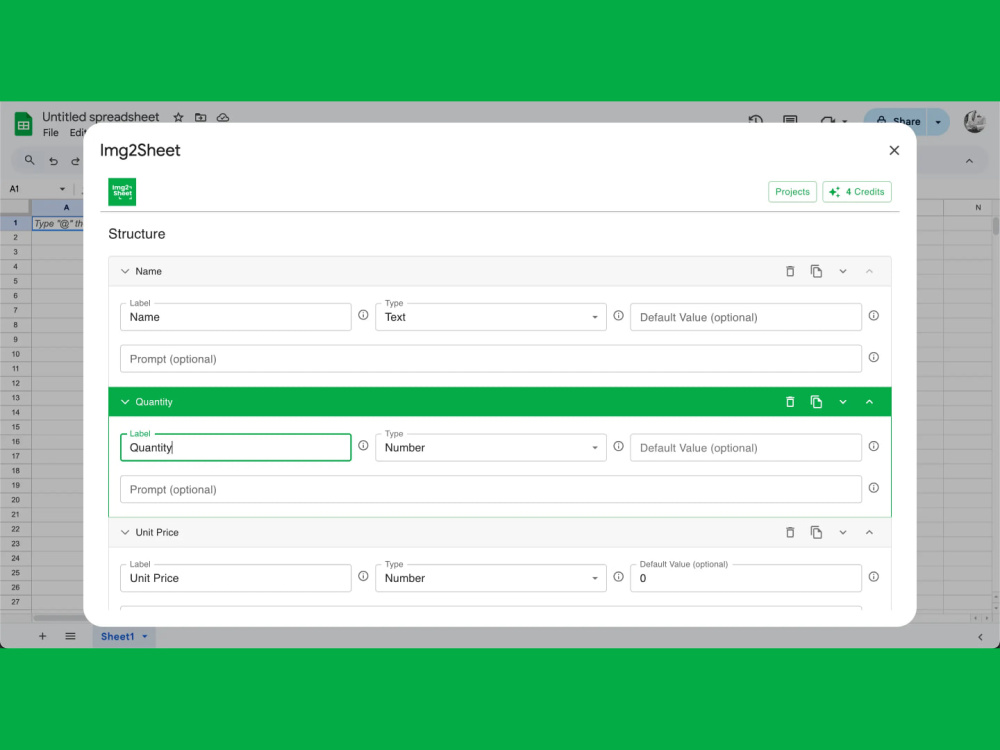Screen dimensions: 1000x750
Task: Click the Untitled spreadsheet title
Action: pyautogui.click(x=100, y=117)
